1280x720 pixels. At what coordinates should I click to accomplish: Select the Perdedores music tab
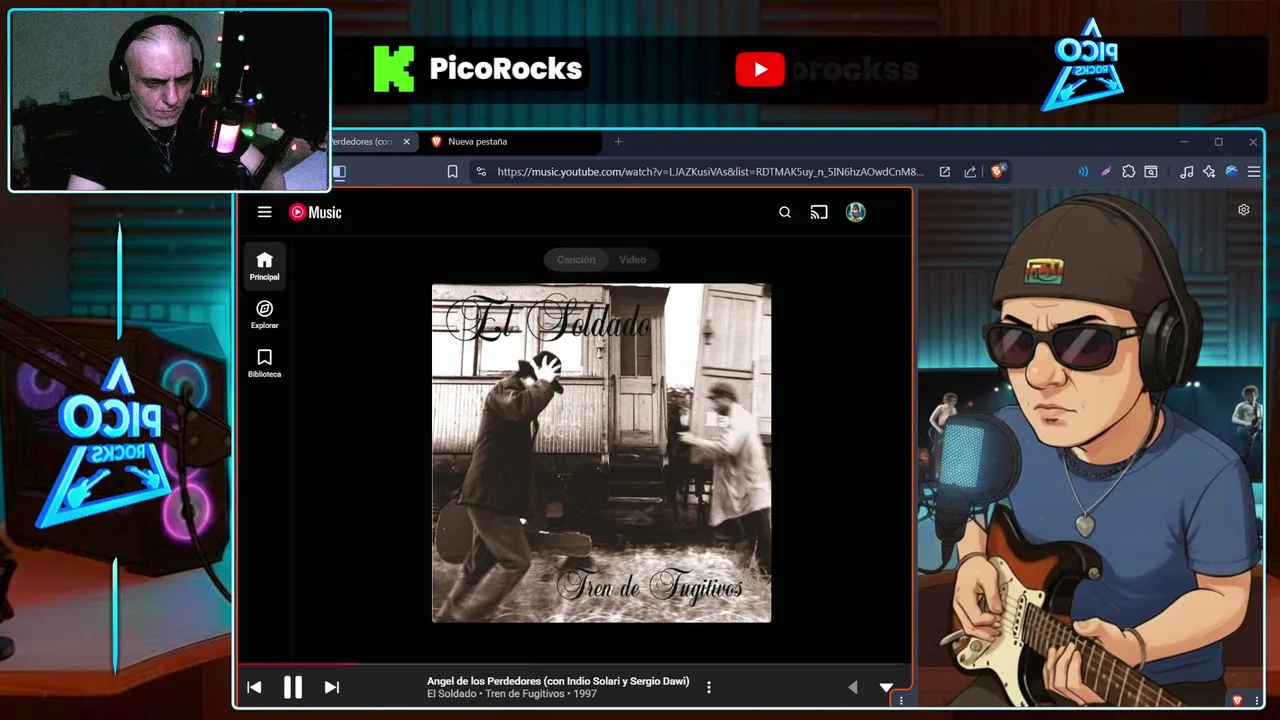click(x=362, y=142)
